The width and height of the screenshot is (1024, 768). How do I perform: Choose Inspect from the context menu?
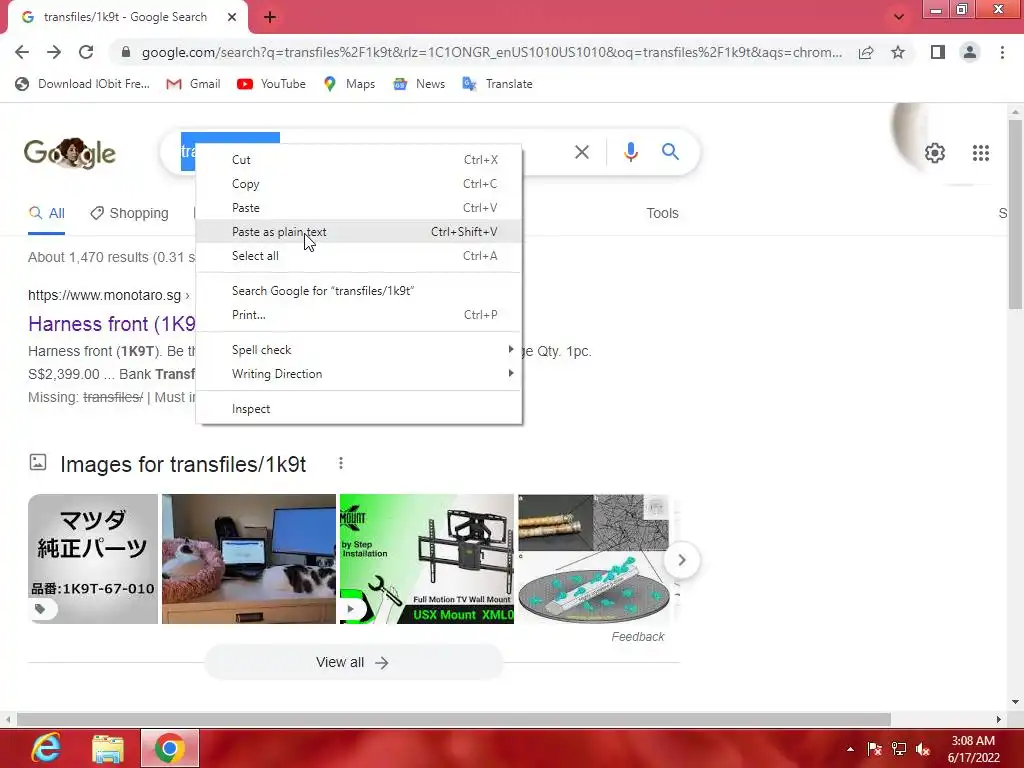[x=359, y=409]
